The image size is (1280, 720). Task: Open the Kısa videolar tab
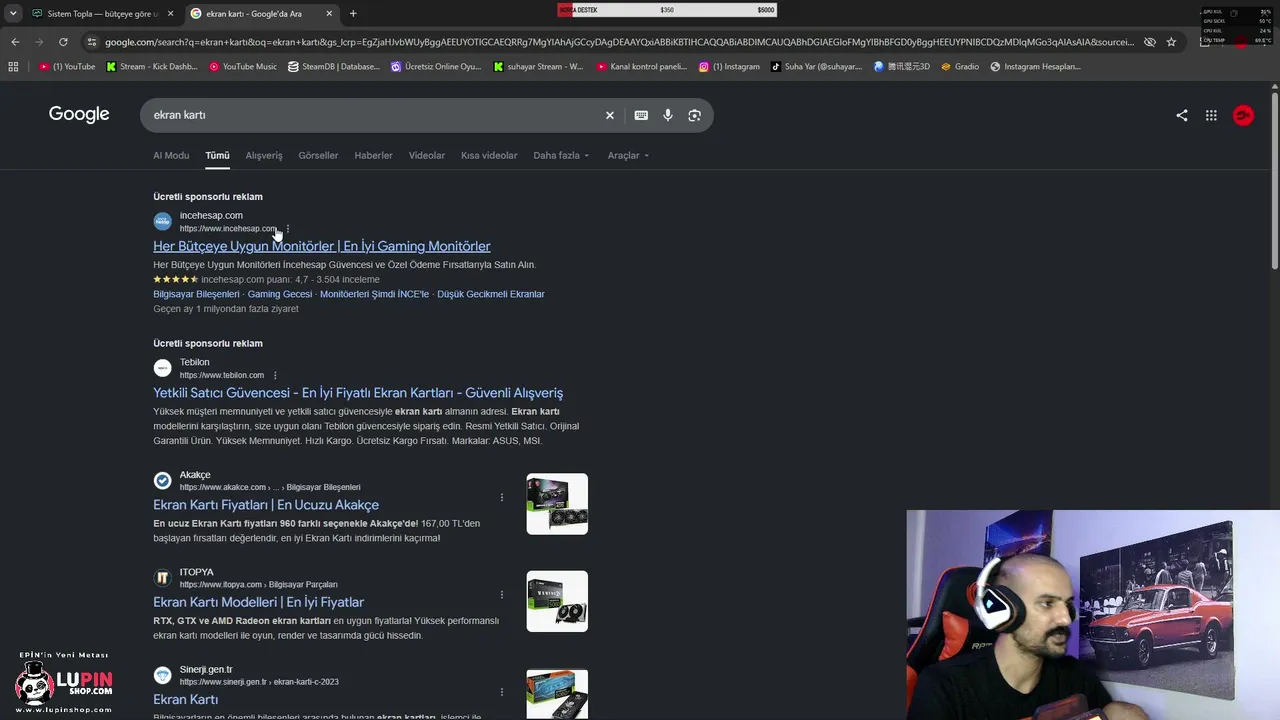coord(489,155)
